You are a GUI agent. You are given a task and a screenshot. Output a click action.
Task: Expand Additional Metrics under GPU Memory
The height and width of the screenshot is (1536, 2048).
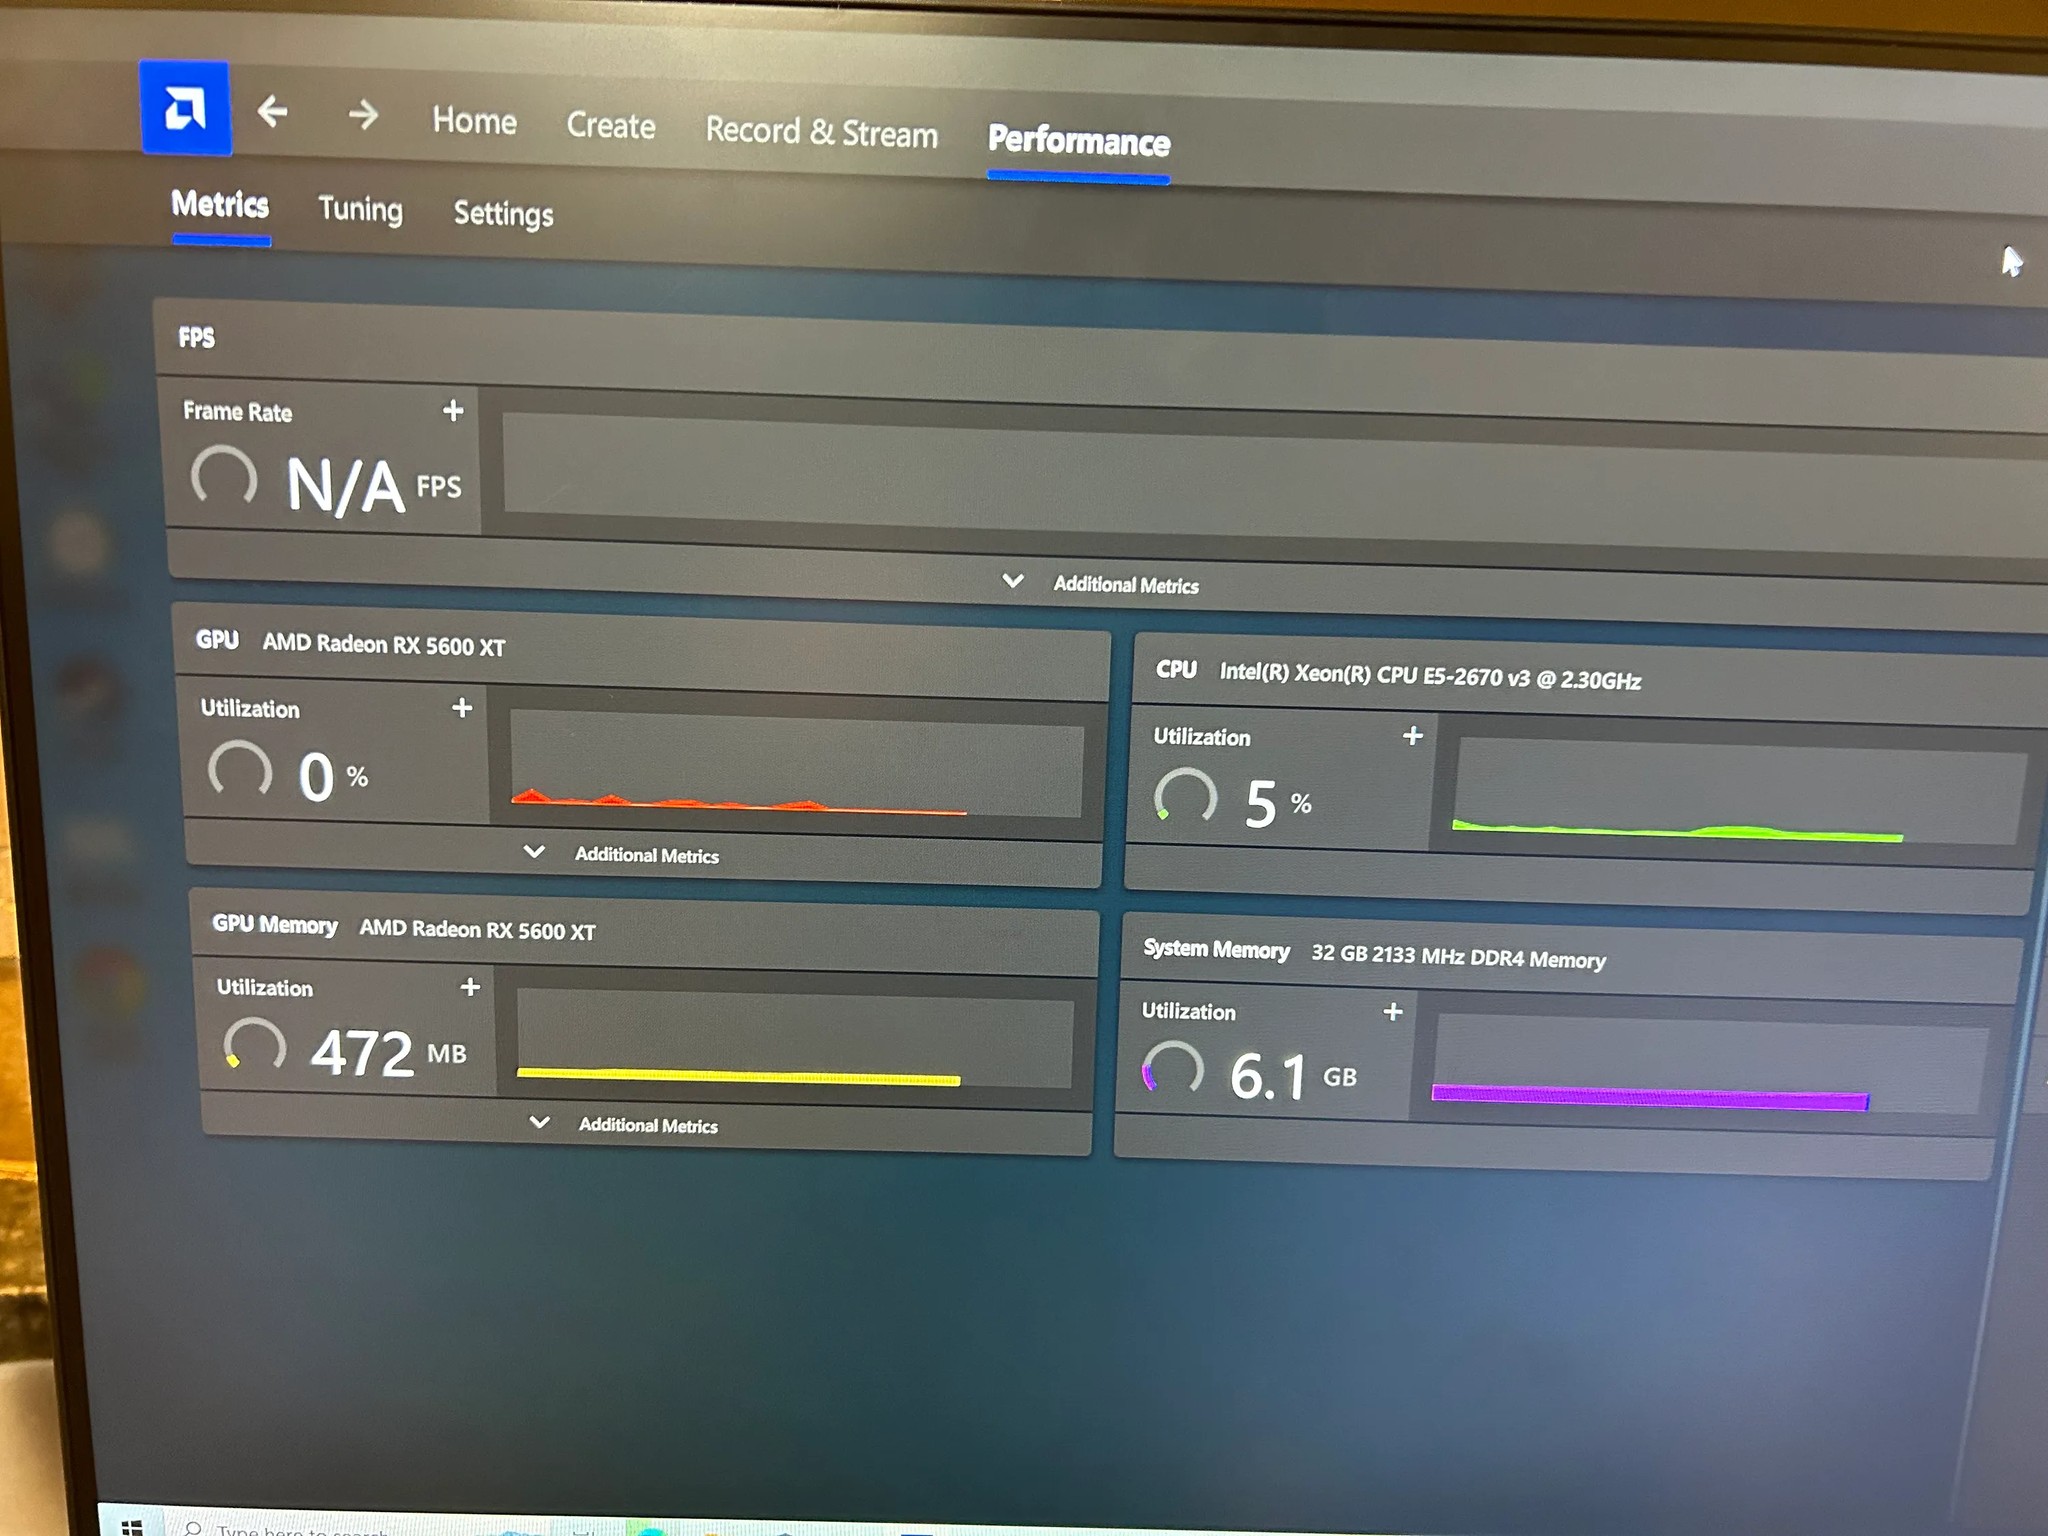[624, 1124]
